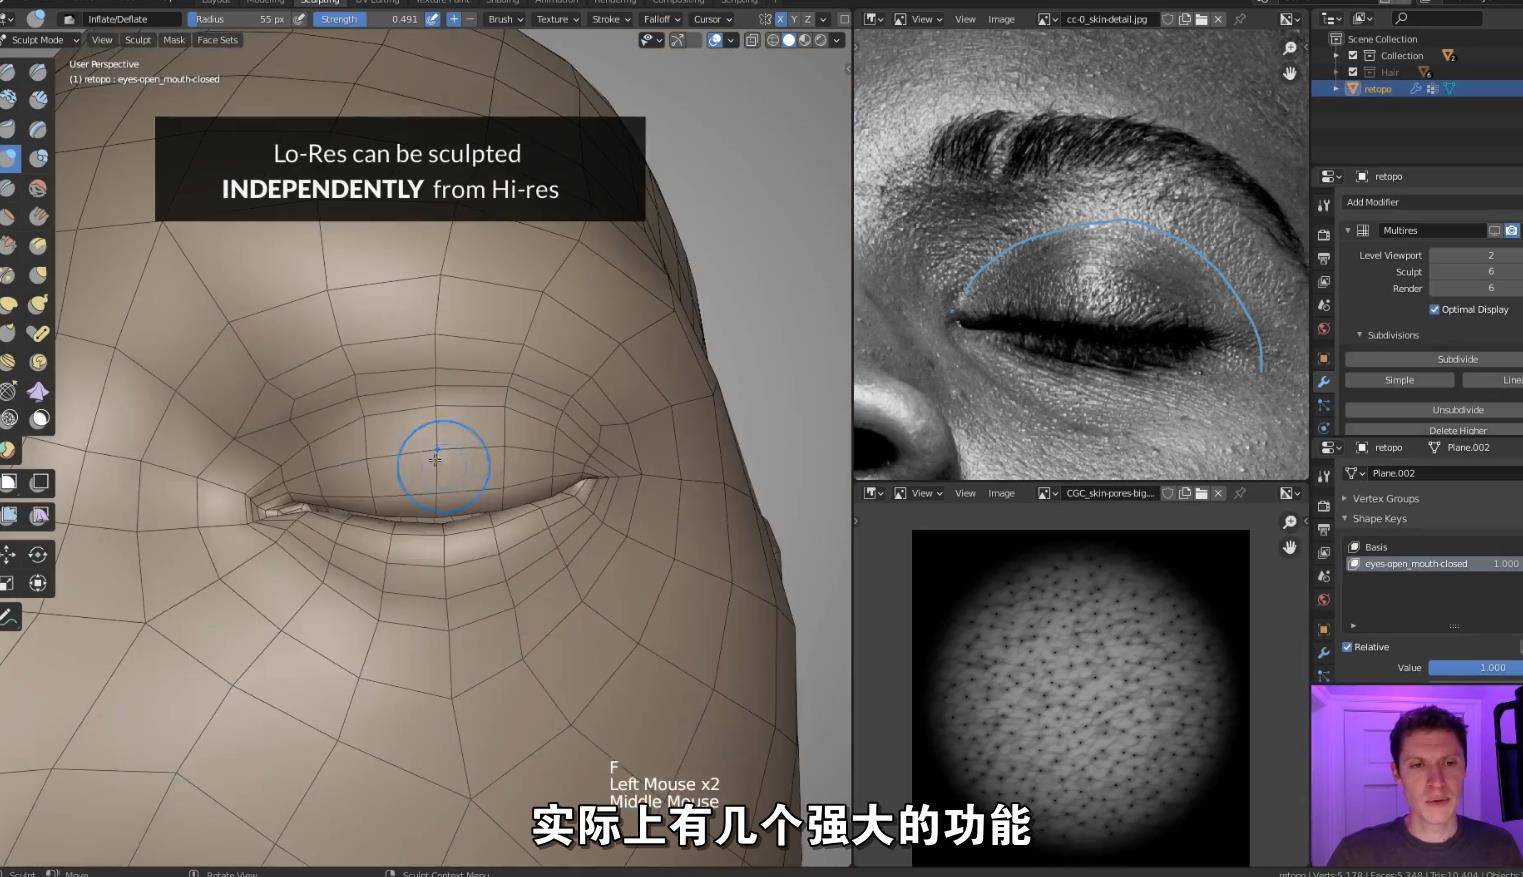Toggle strength pen pressure

tap(432, 19)
